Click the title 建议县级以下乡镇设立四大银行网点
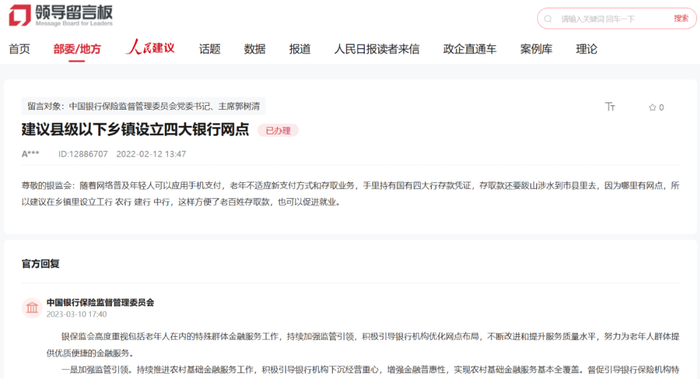 pos(135,129)
